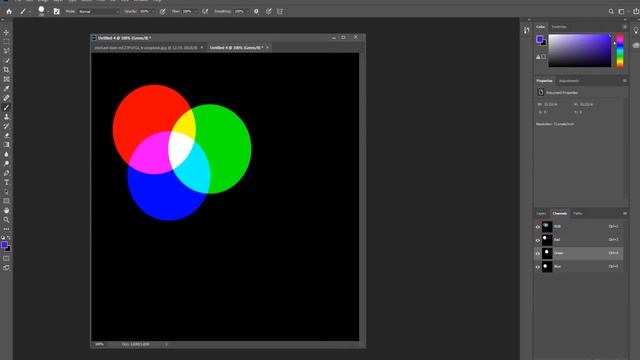The image size is (640, 360).
Task: Select the Move tool
Action: pyautogui.click(x=6, y=32)
